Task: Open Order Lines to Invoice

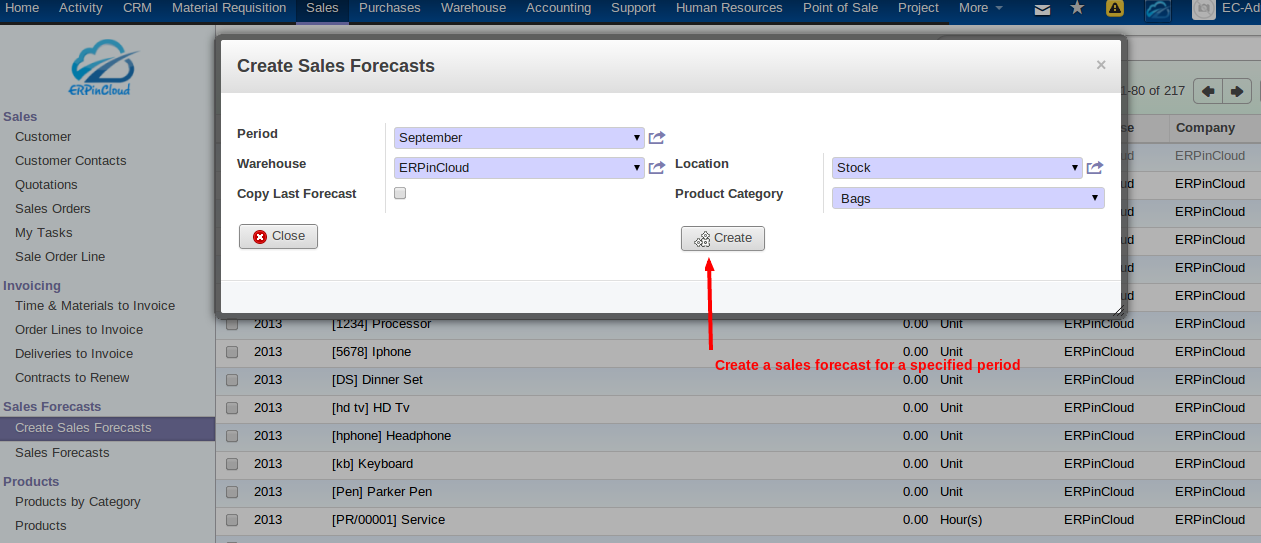Action: point(79,330)
